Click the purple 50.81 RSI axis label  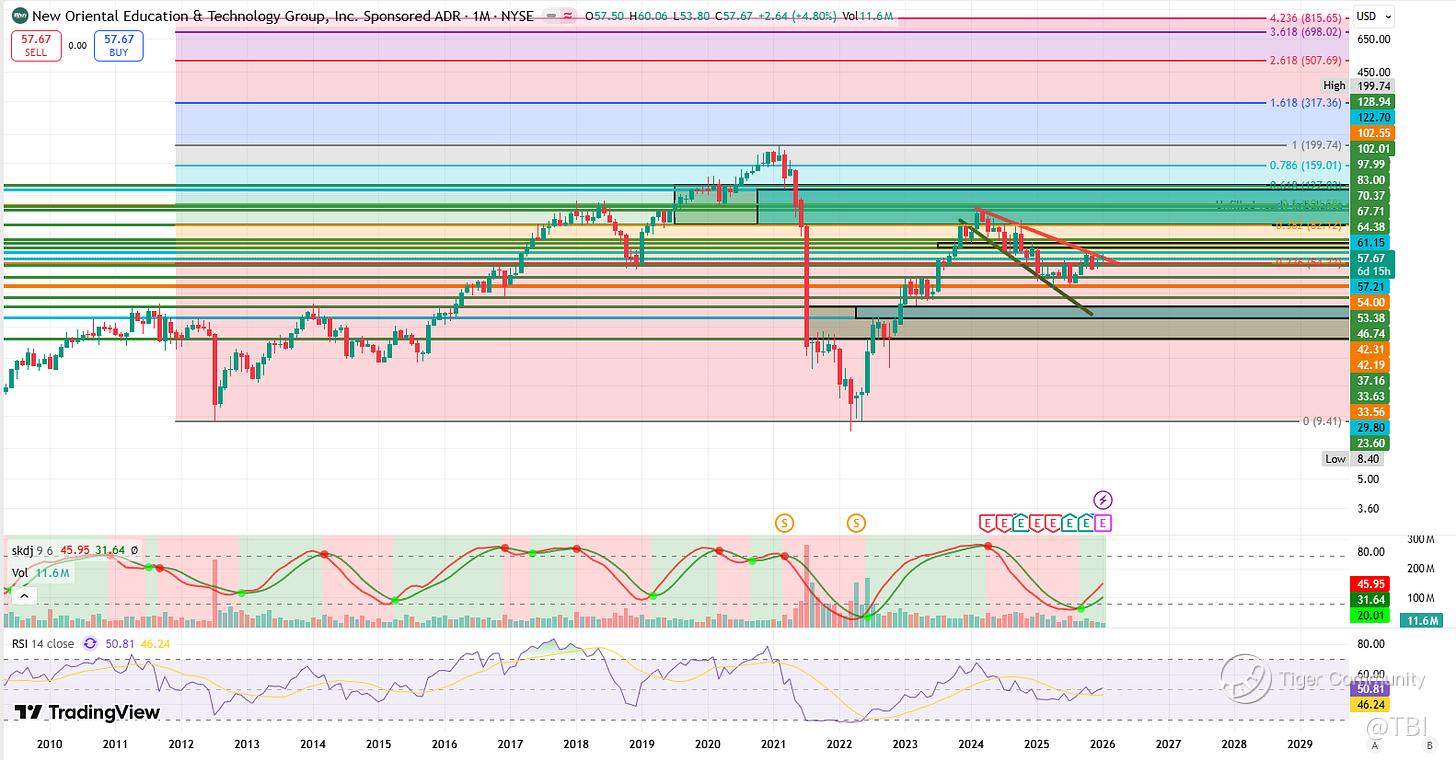pos(1371,689)
